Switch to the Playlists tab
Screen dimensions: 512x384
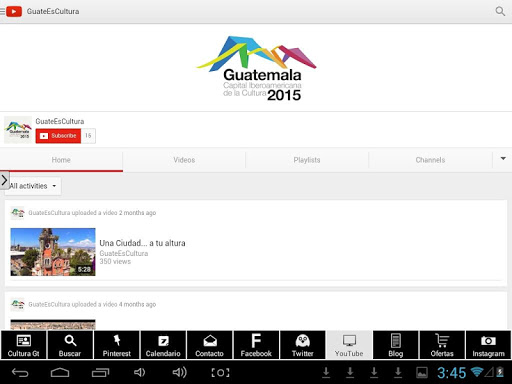pos(307,160)
